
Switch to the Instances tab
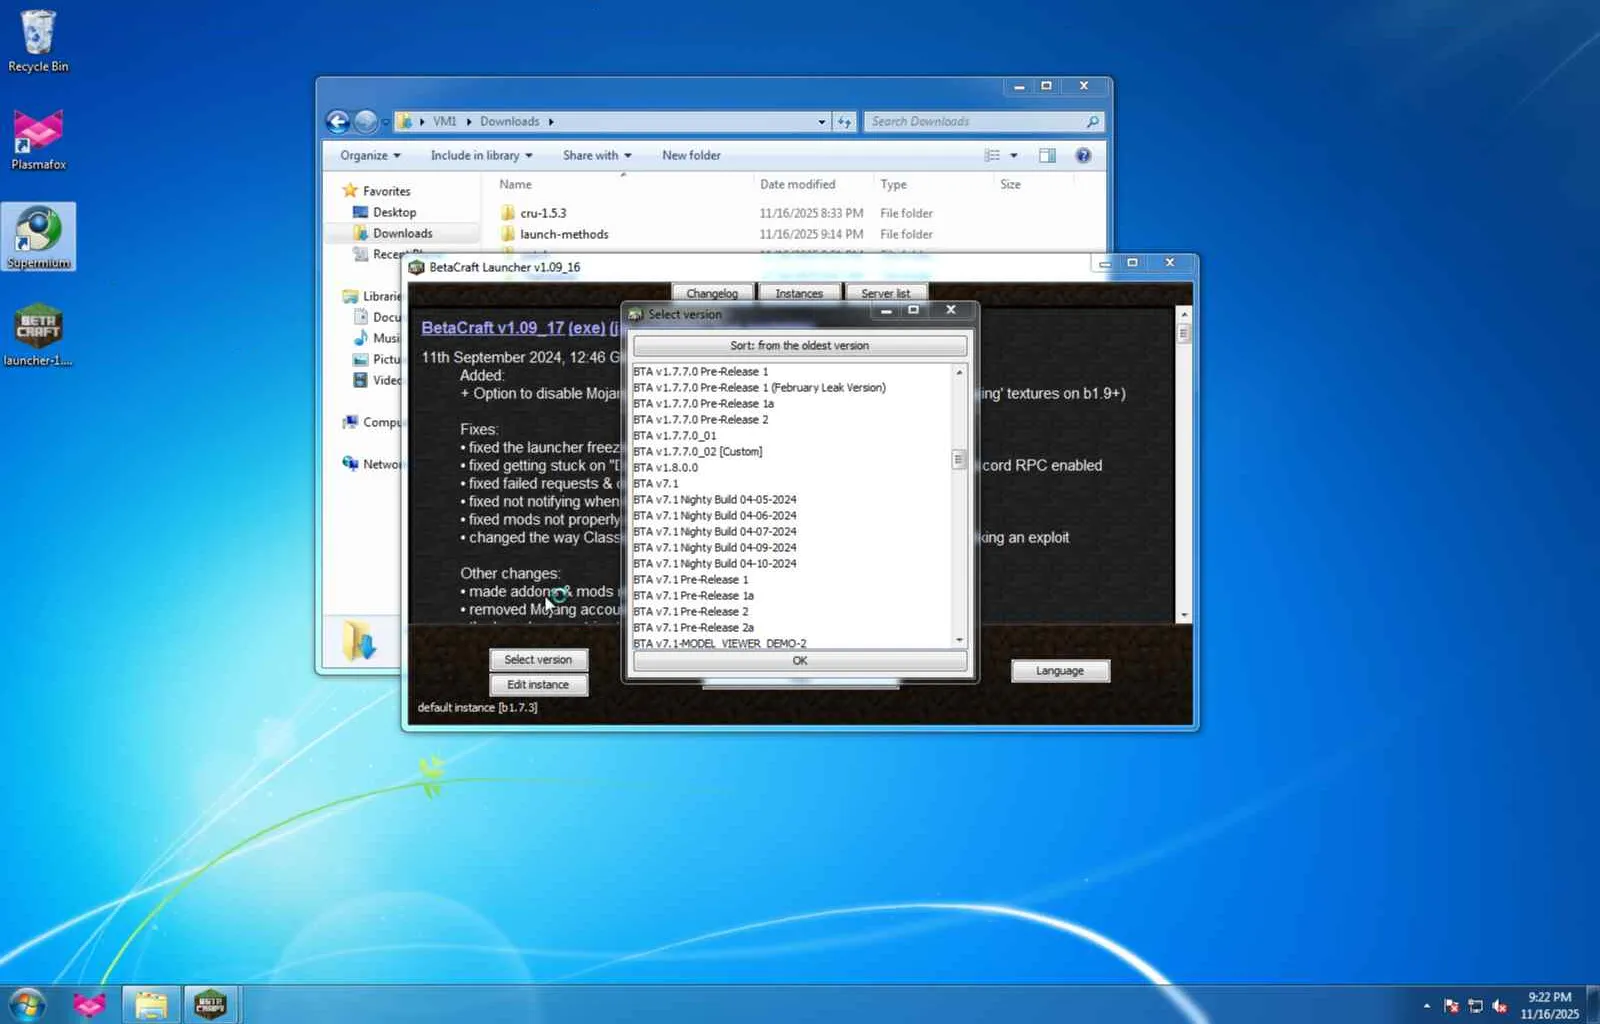tap(799, 293)
